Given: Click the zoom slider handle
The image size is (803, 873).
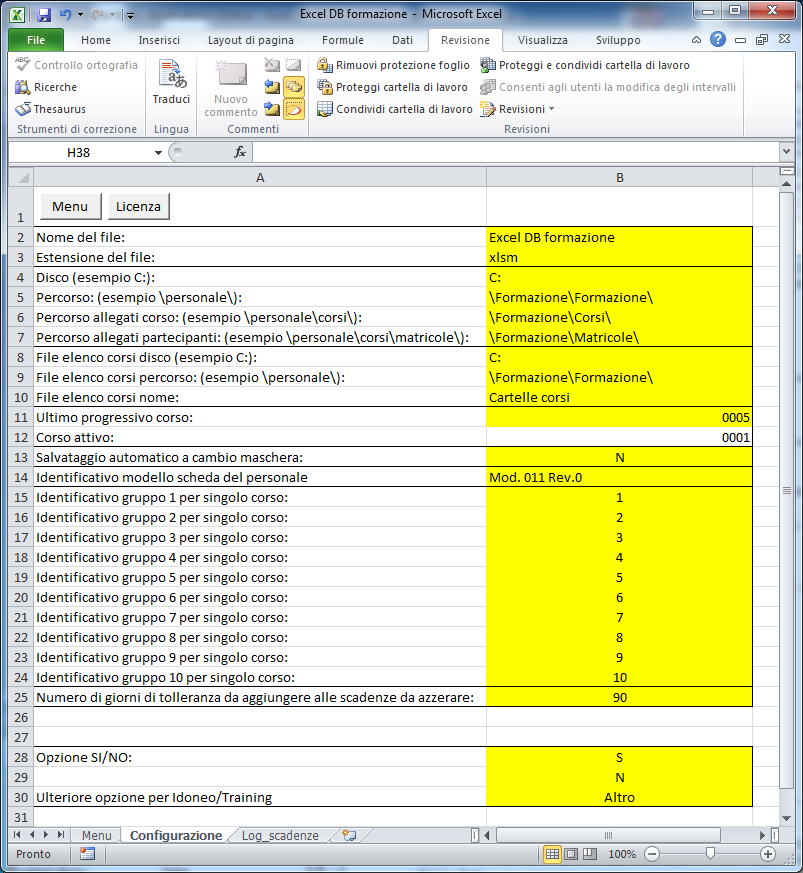Looking at the screenshot, I should pyautogui.click(x=709, y=855).
